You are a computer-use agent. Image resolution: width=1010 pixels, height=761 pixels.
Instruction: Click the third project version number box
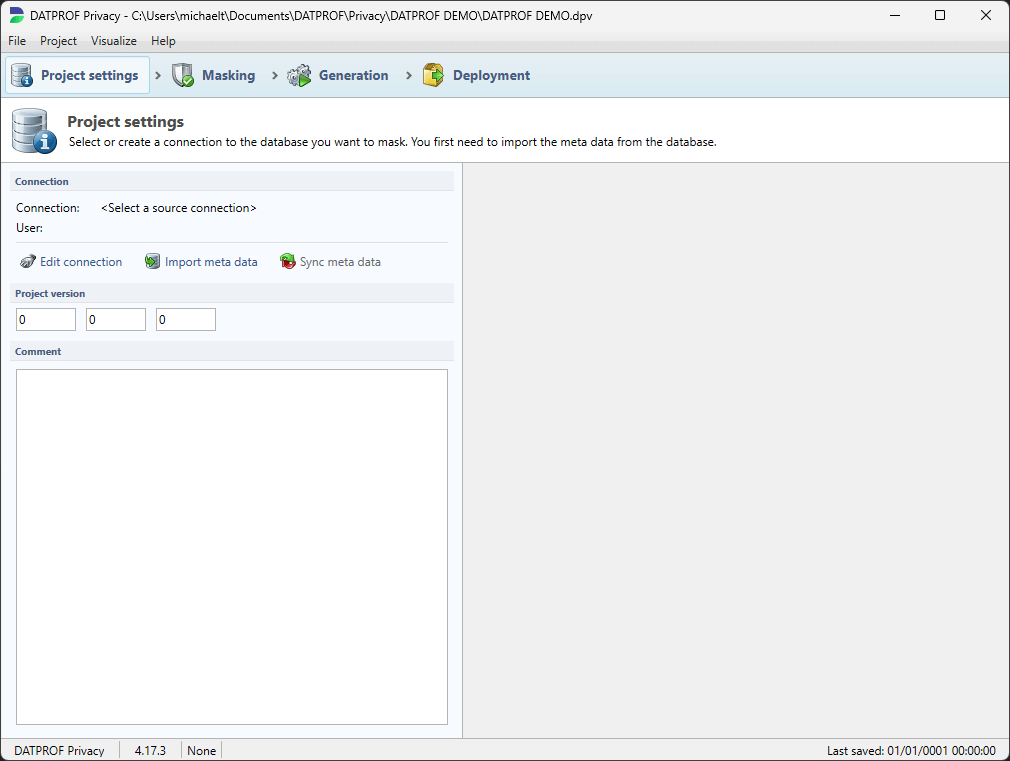[186, 320]
